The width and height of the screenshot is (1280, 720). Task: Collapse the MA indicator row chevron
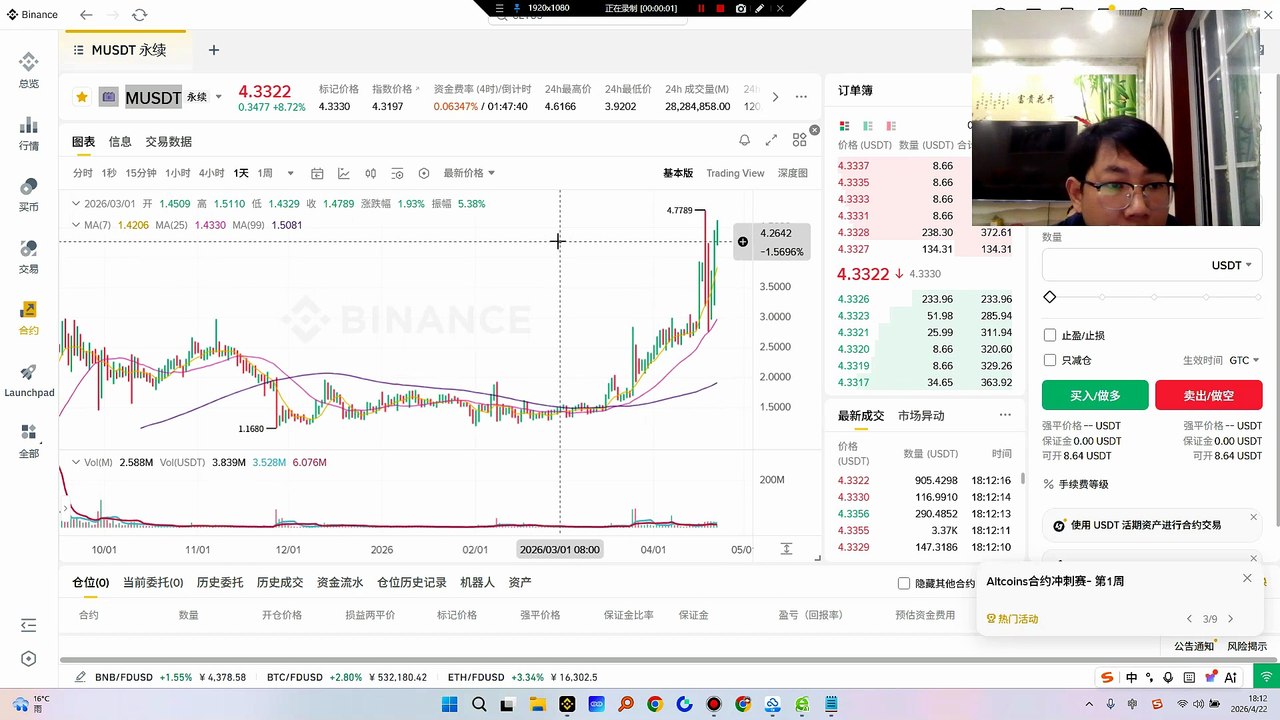coord(76,225)
